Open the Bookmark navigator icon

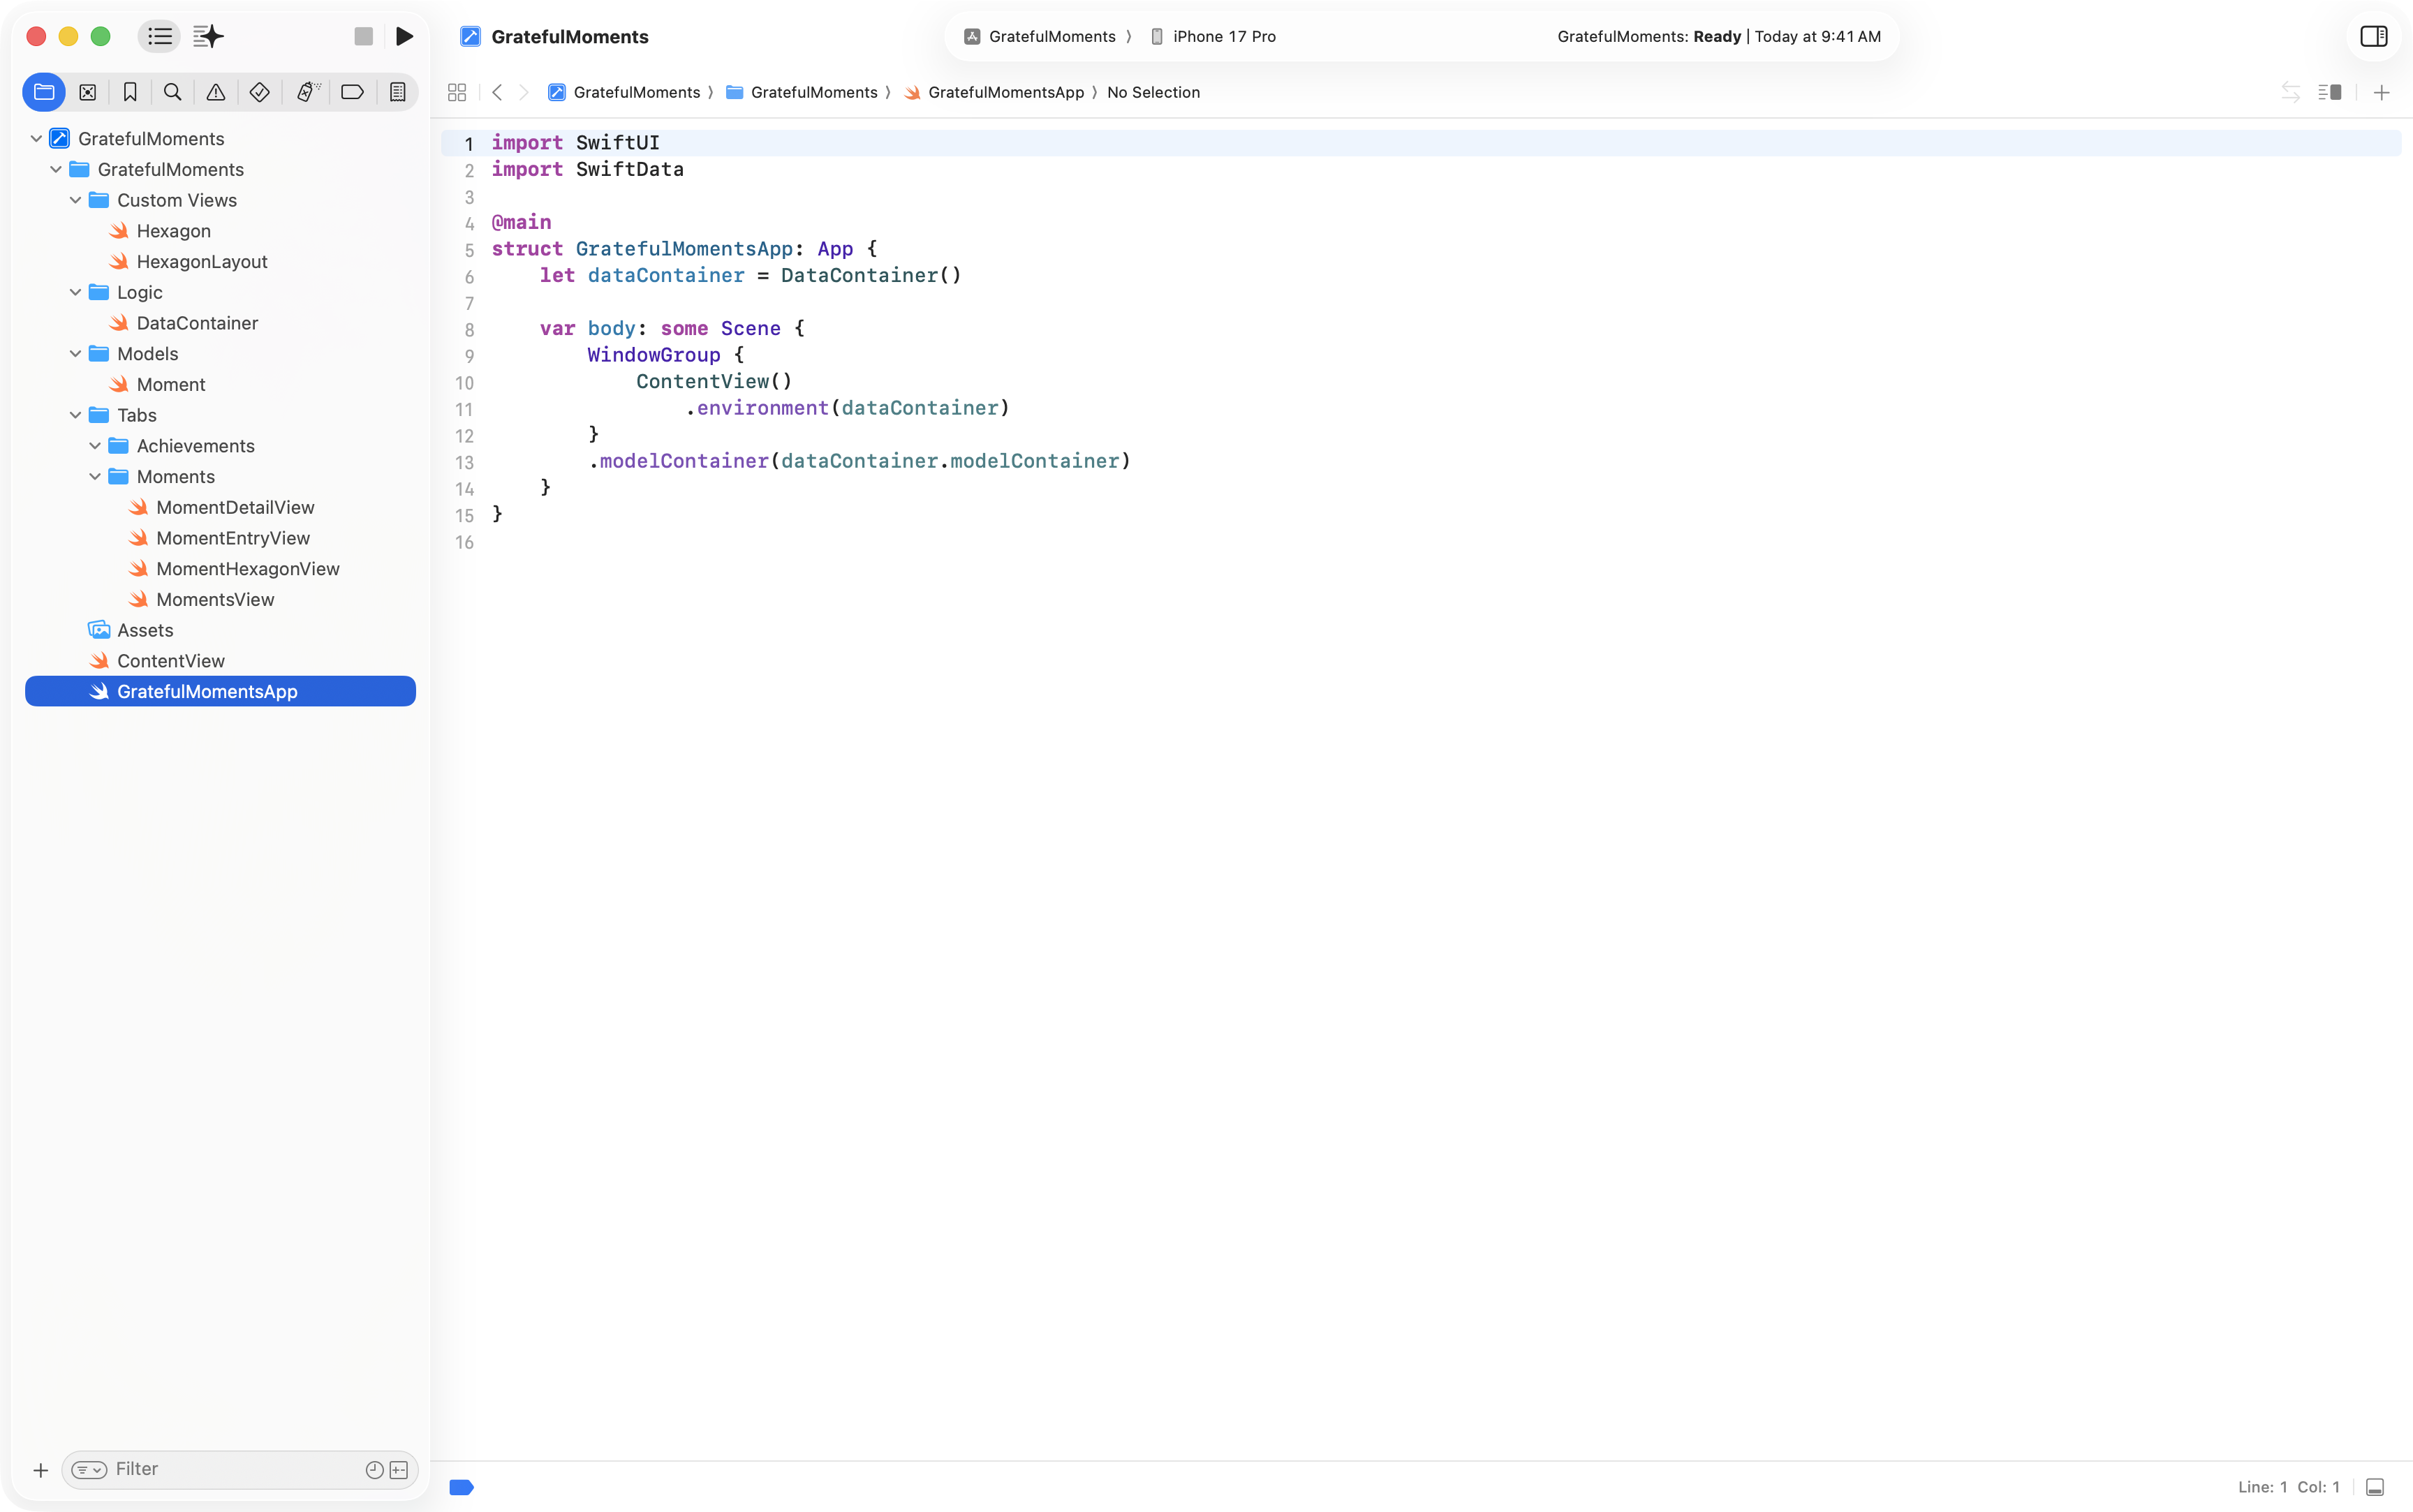pos(130,92)
